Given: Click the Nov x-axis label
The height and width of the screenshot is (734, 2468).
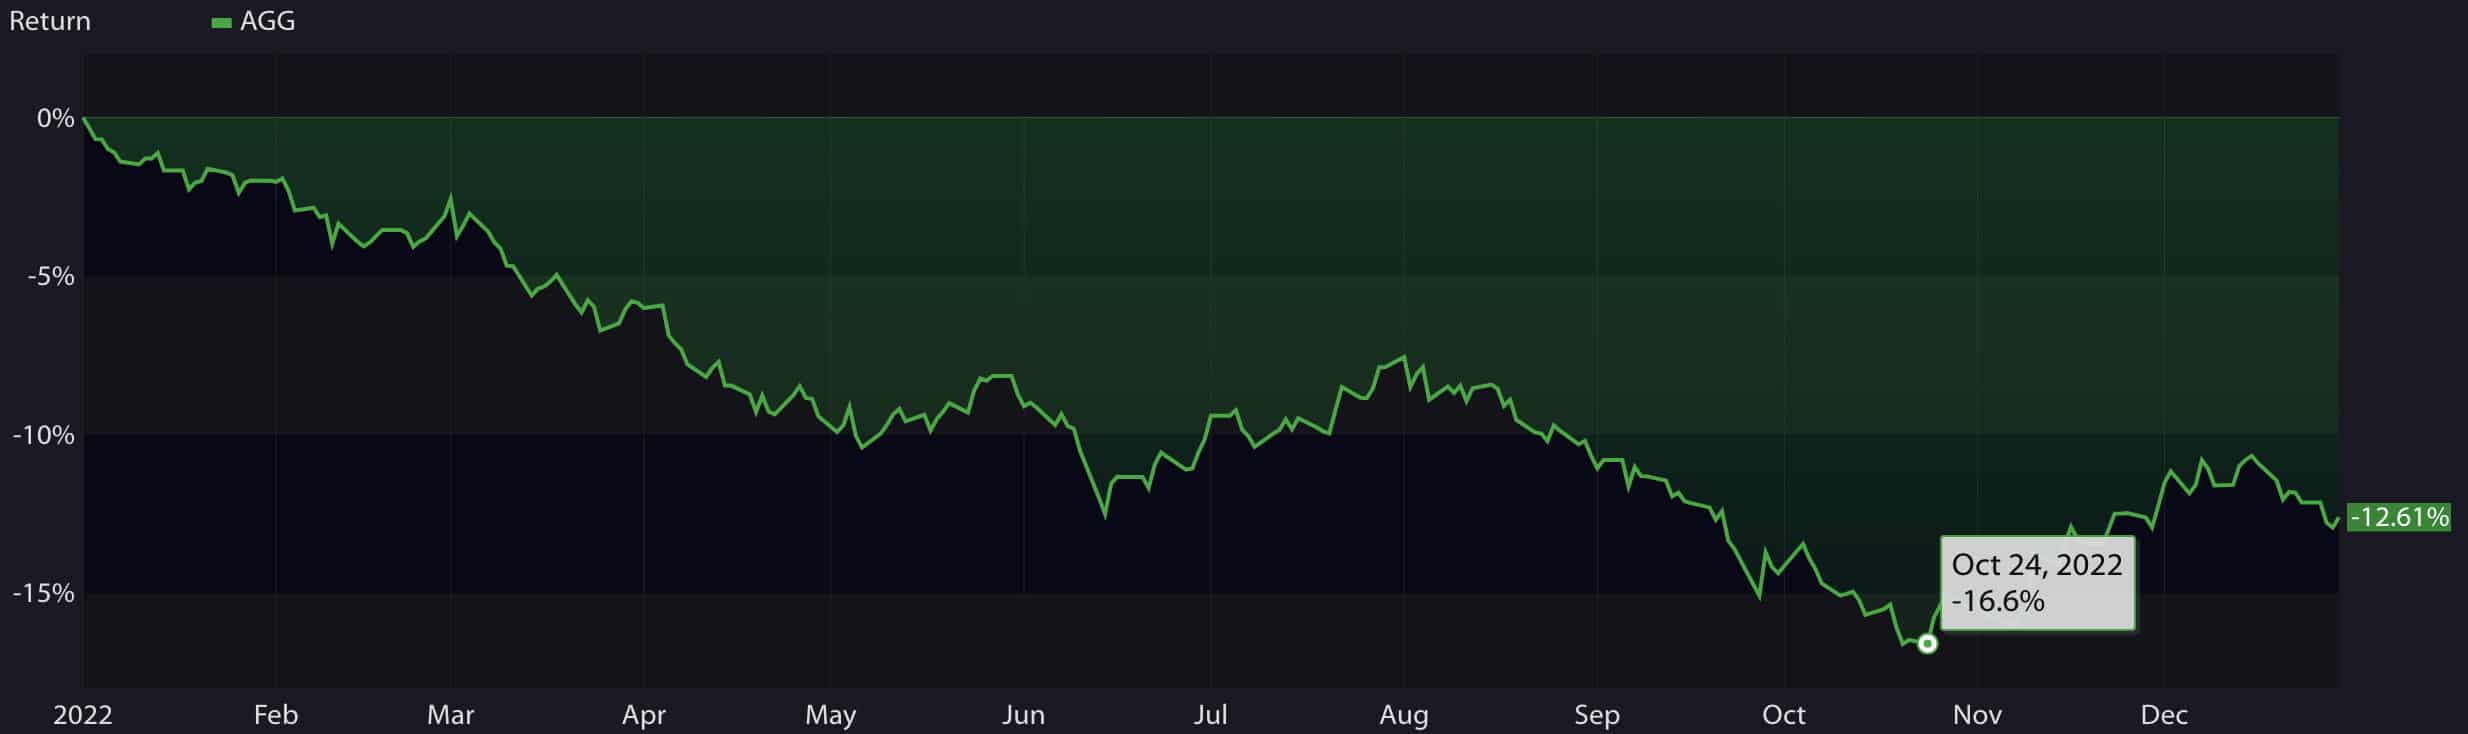Looking at the screenshot, I should (1977, 715).
